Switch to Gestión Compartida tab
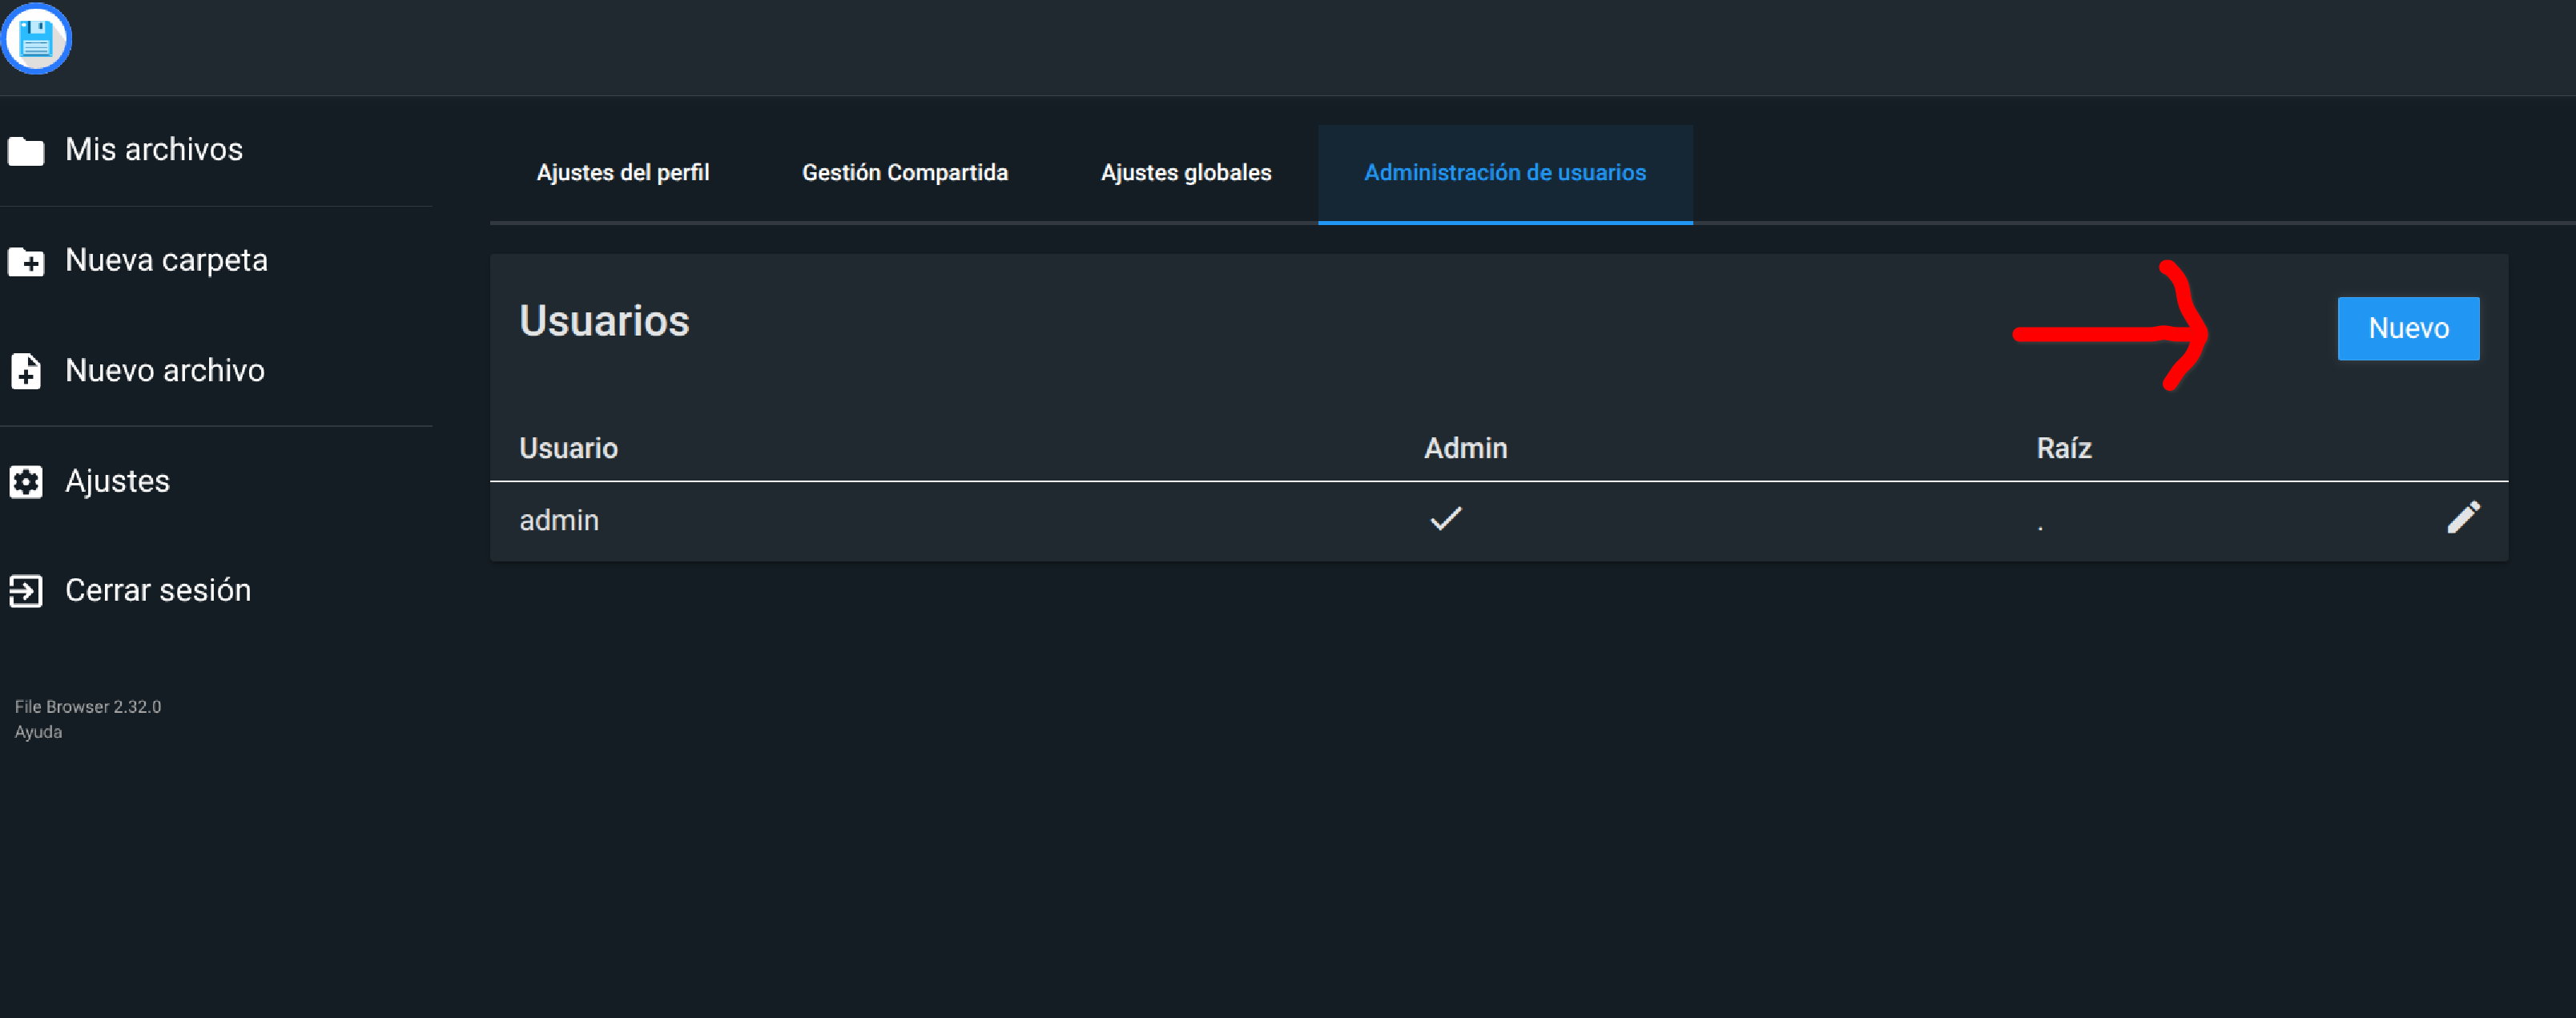Screen dimensions: 2576x1018 point(904,173)
